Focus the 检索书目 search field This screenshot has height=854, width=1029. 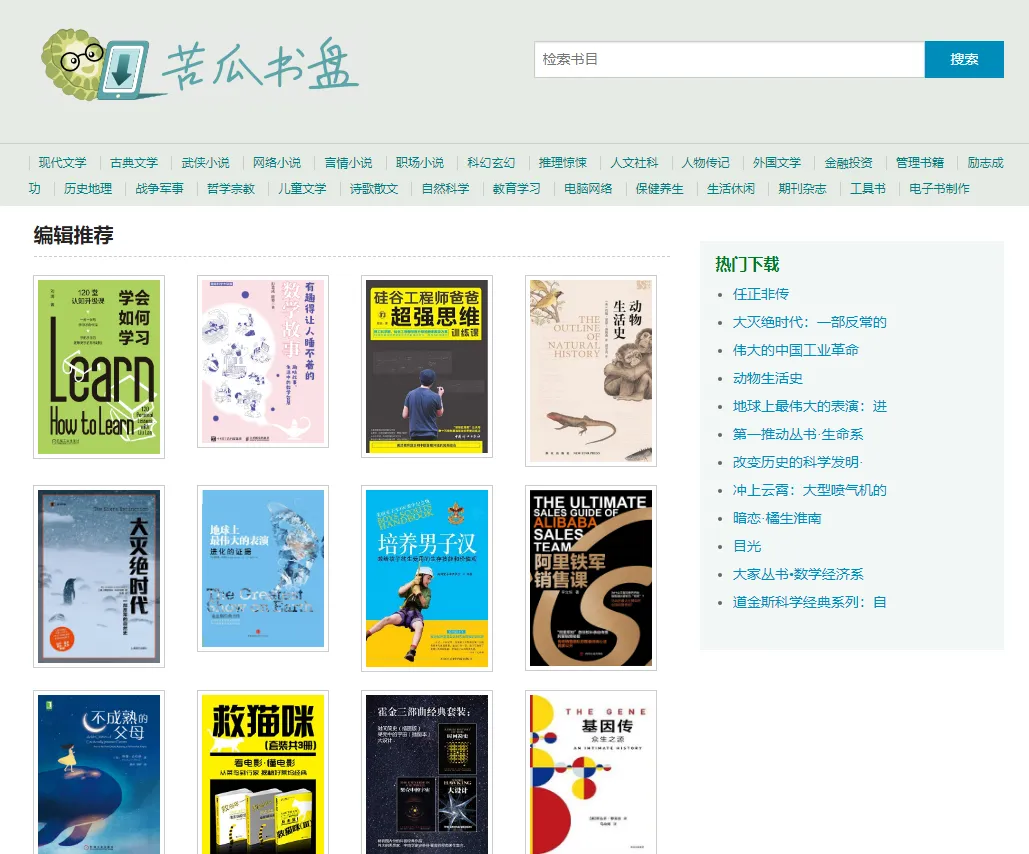click(x=729, y=59)
